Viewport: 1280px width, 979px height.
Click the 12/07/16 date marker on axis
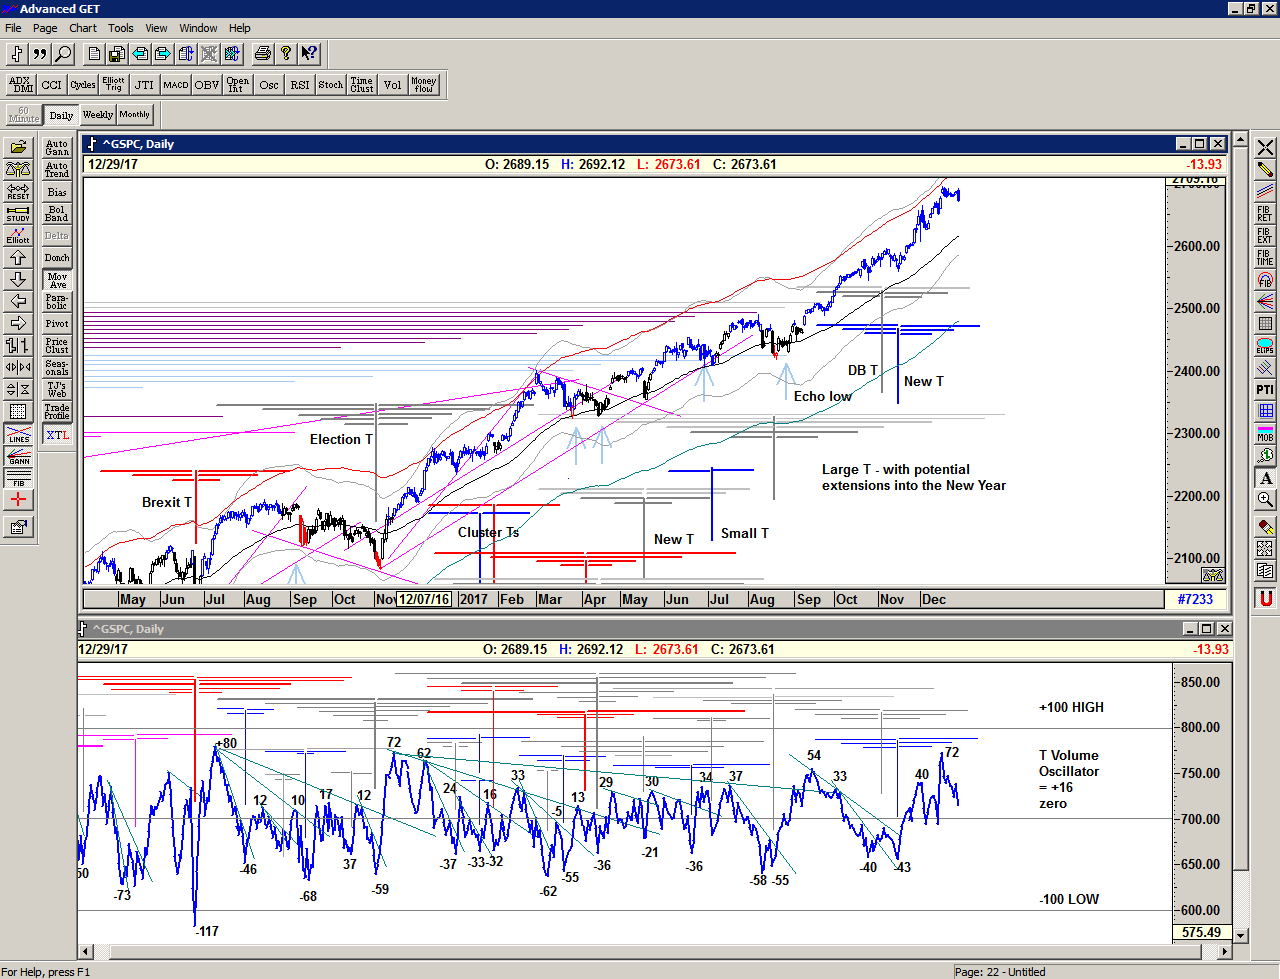coord(425,599)
